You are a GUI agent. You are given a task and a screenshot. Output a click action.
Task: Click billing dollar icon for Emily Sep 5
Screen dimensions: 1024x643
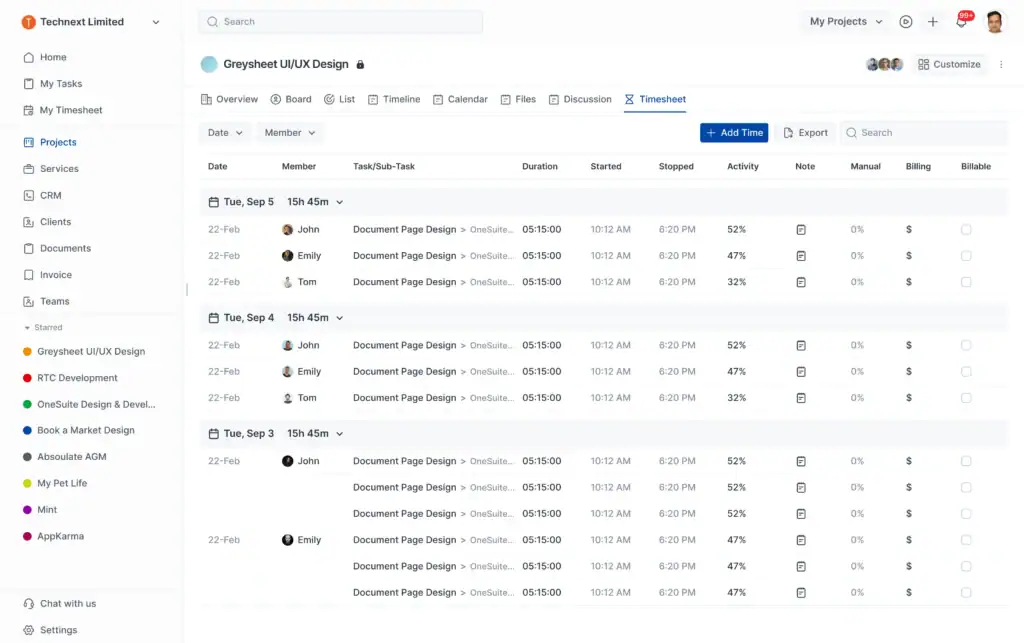908,256
